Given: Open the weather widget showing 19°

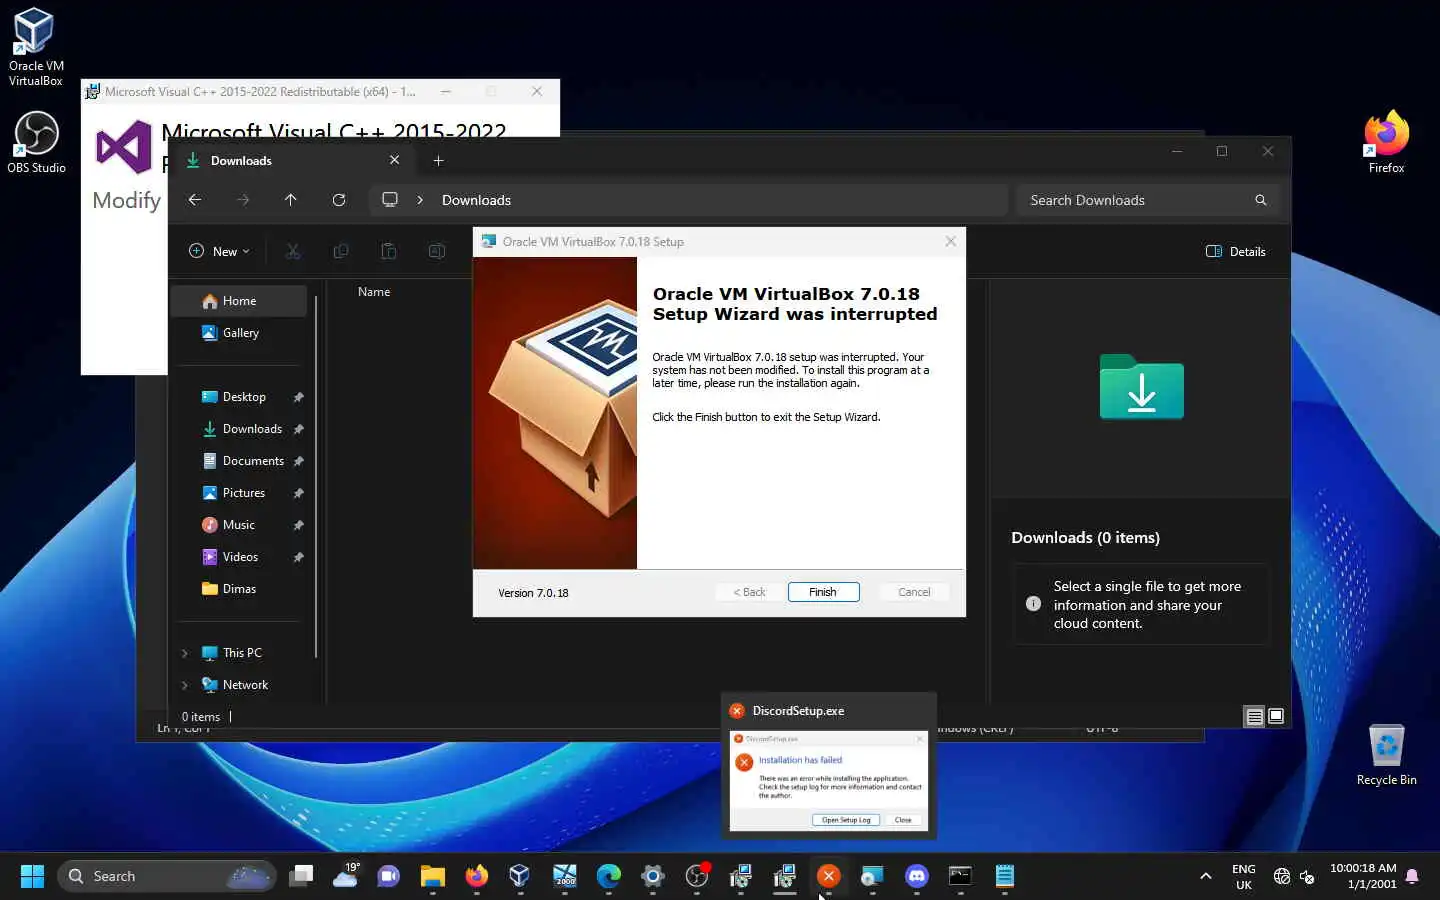Looking at the screenshot, I should pos(345,876).
